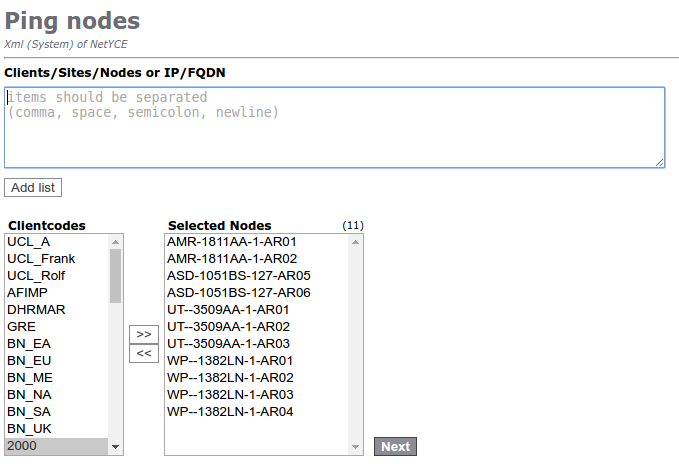Click the Add list button
Viewport: 679px width, 464px height.
coord(33,188)
